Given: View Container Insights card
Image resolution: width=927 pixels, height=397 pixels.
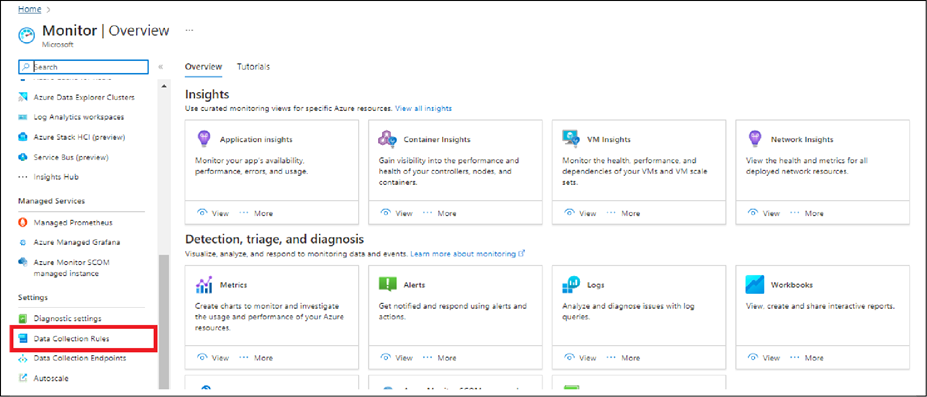Looking at the screenshot, I should point(396,213).
